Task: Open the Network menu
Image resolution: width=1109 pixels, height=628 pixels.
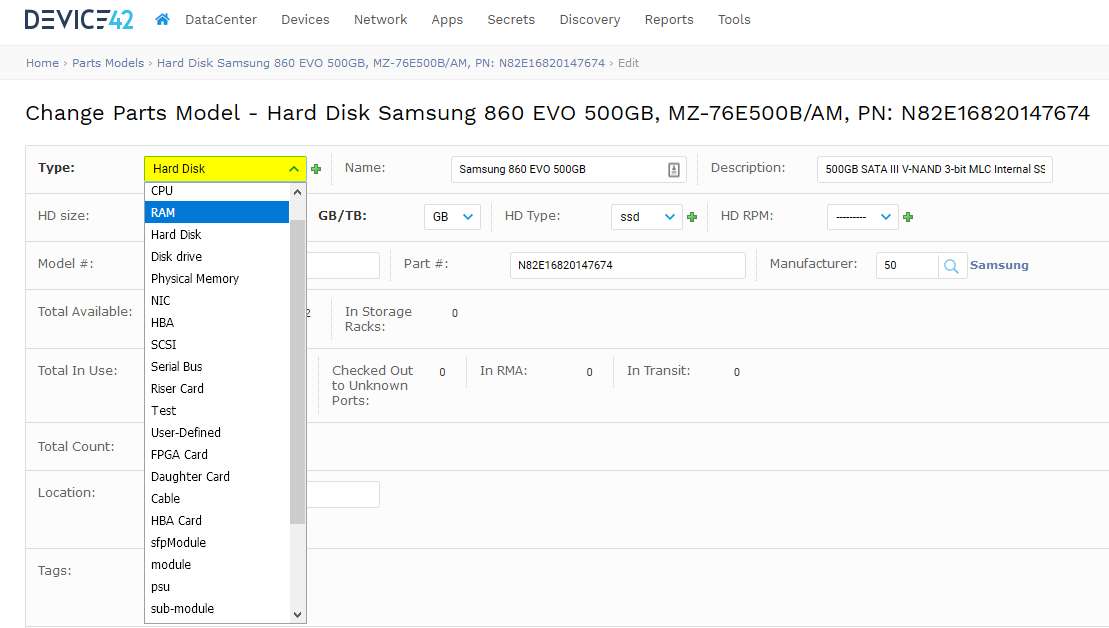Action: click(381, 20)
